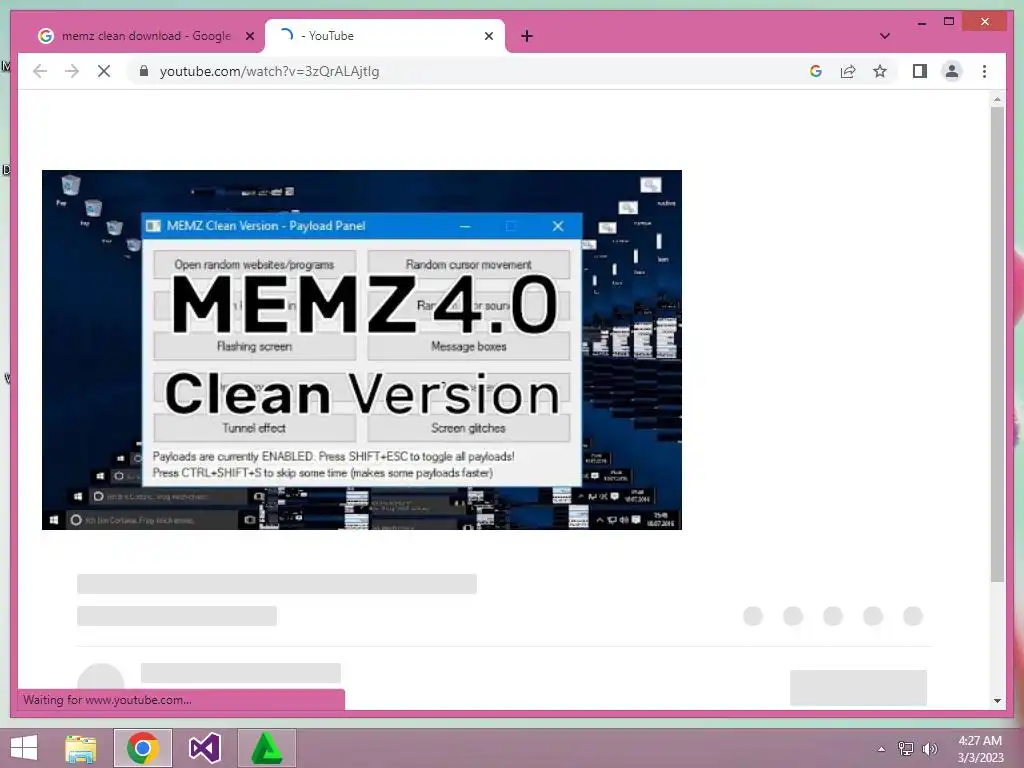1024x768 pixels.
Task: Go forward in browser history
Action: click(72, 71)
